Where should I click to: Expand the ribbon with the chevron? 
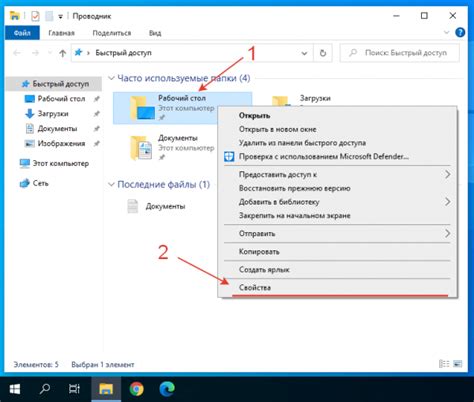(447, 32)
